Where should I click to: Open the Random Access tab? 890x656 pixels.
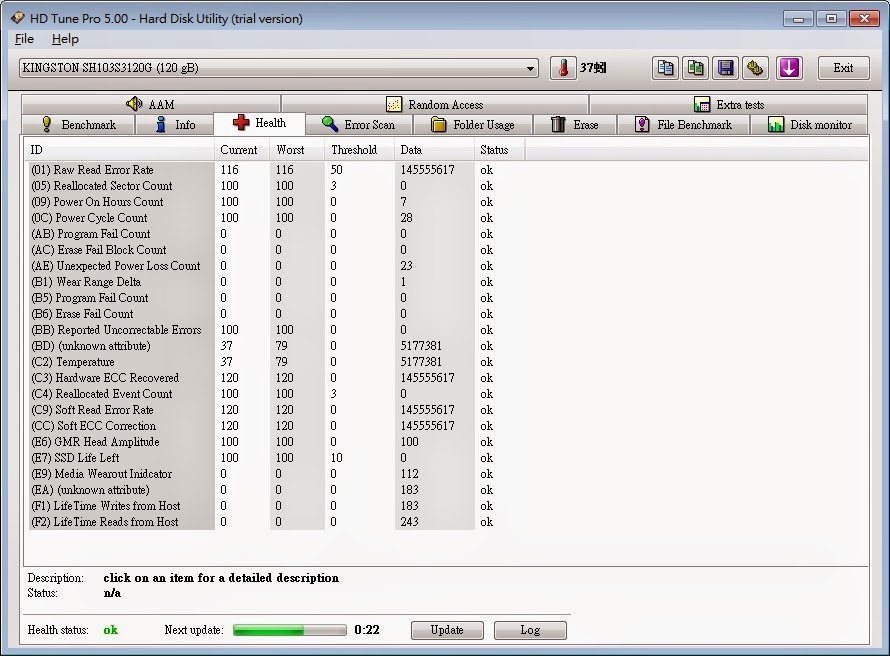coord(435,104)
